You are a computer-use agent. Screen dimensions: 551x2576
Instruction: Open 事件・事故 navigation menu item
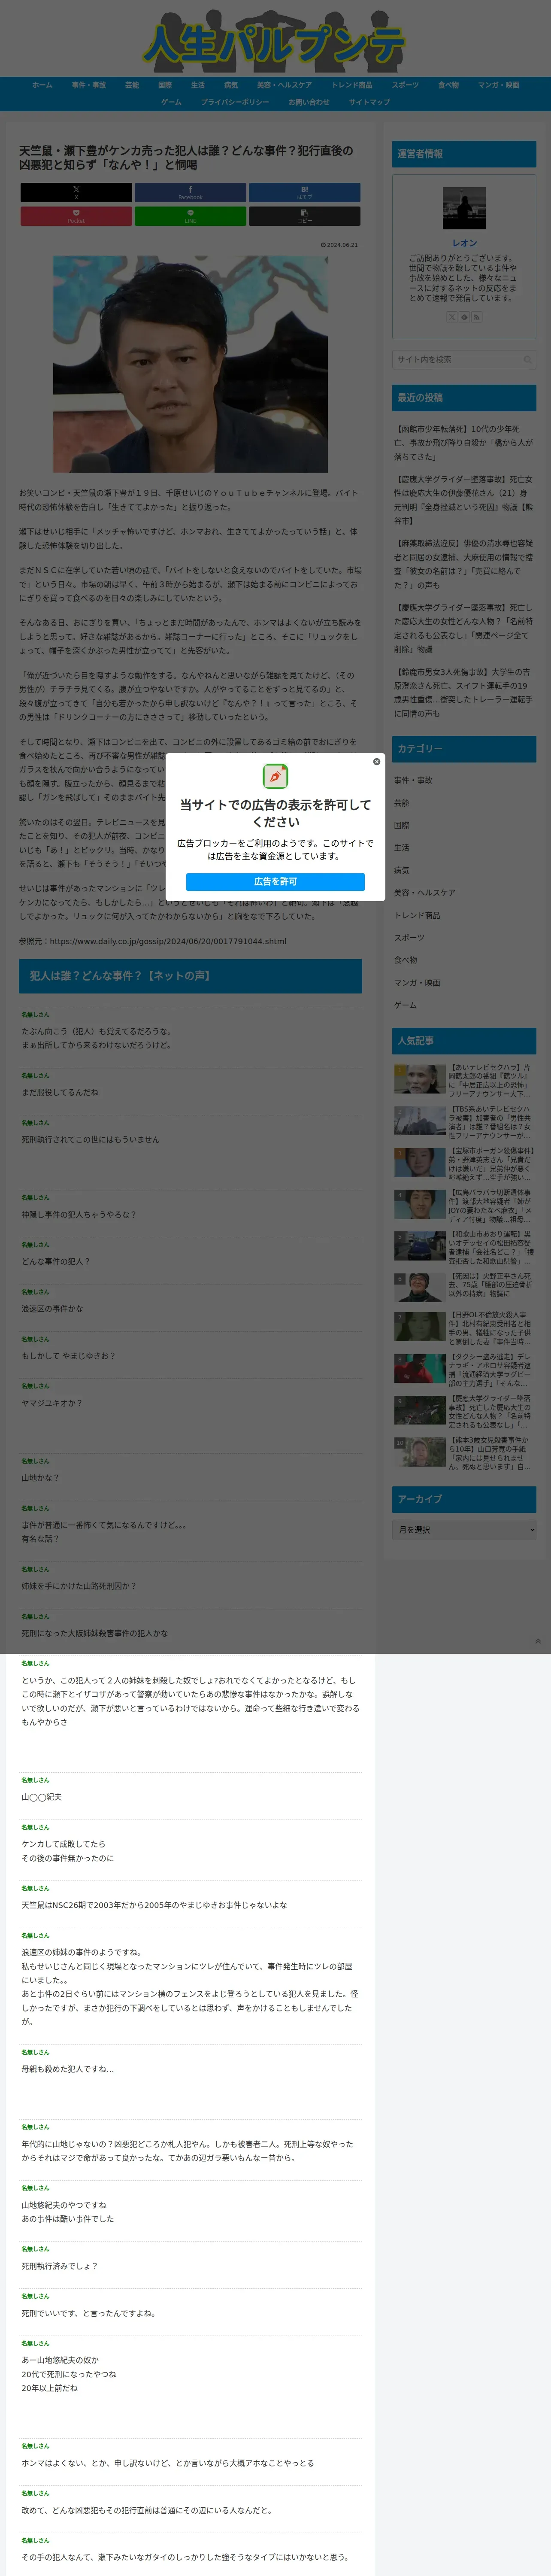[88, 85]
